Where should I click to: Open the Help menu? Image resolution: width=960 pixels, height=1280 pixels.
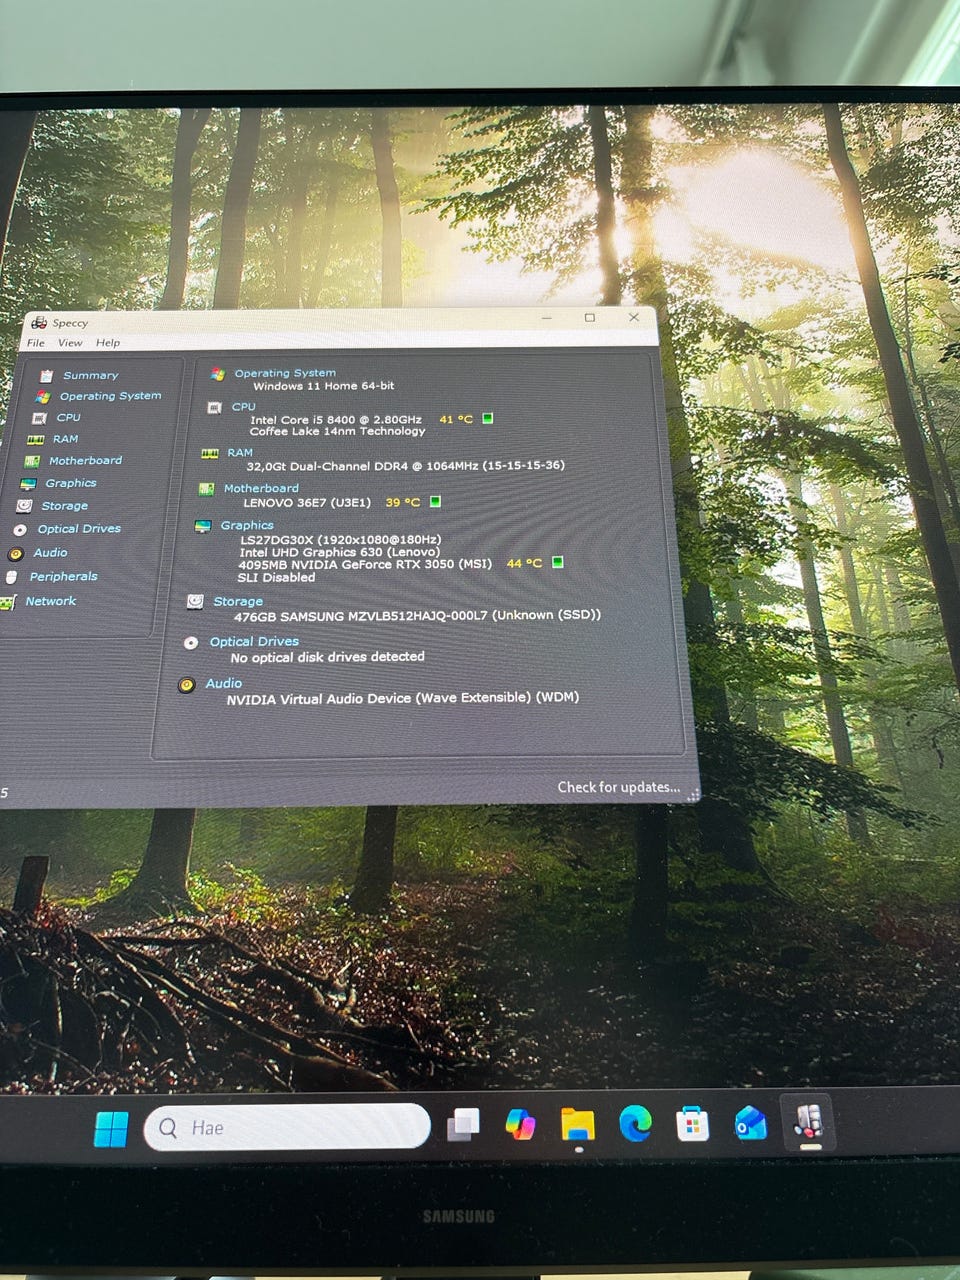(x=108, y=343)
